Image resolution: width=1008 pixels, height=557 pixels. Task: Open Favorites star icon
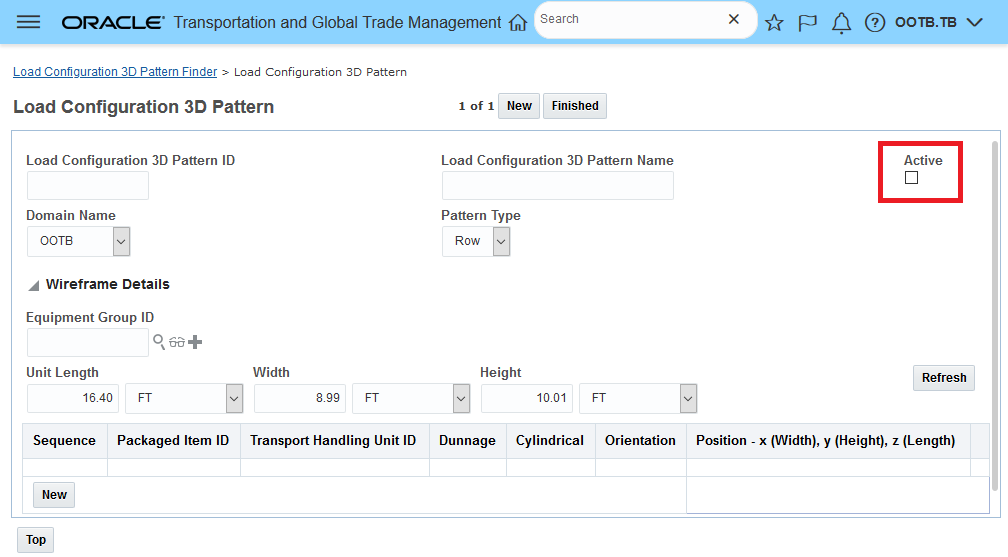tap(774, 22)
